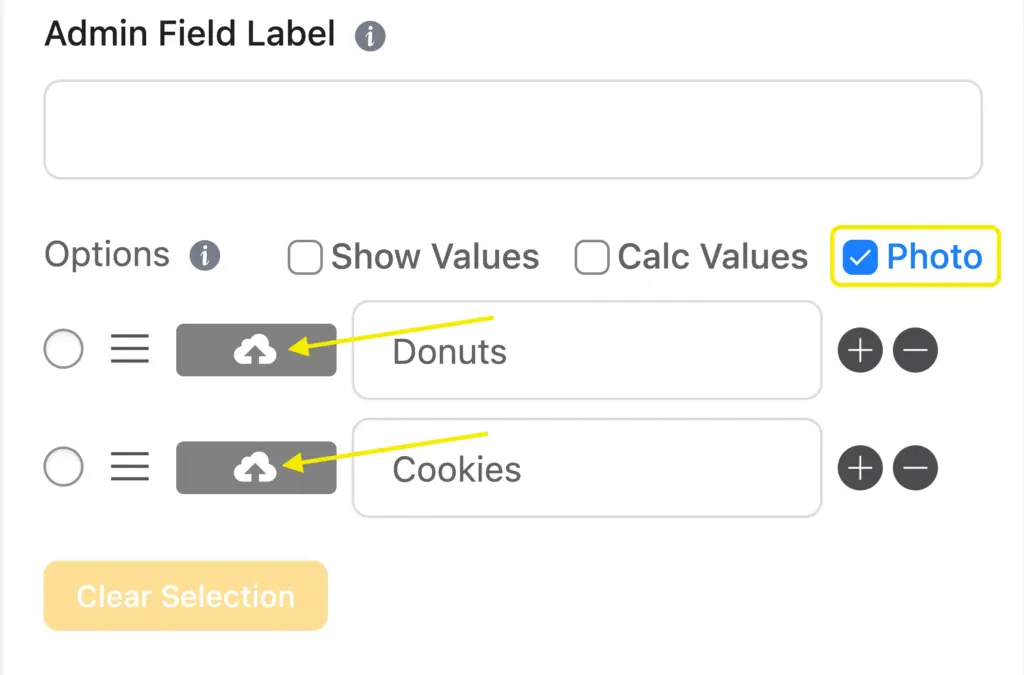Image resolution: width=1024 pixels, height=675 pixels.
Task: Enable the Show Values checkbox
Action: [x=304, y=257]
